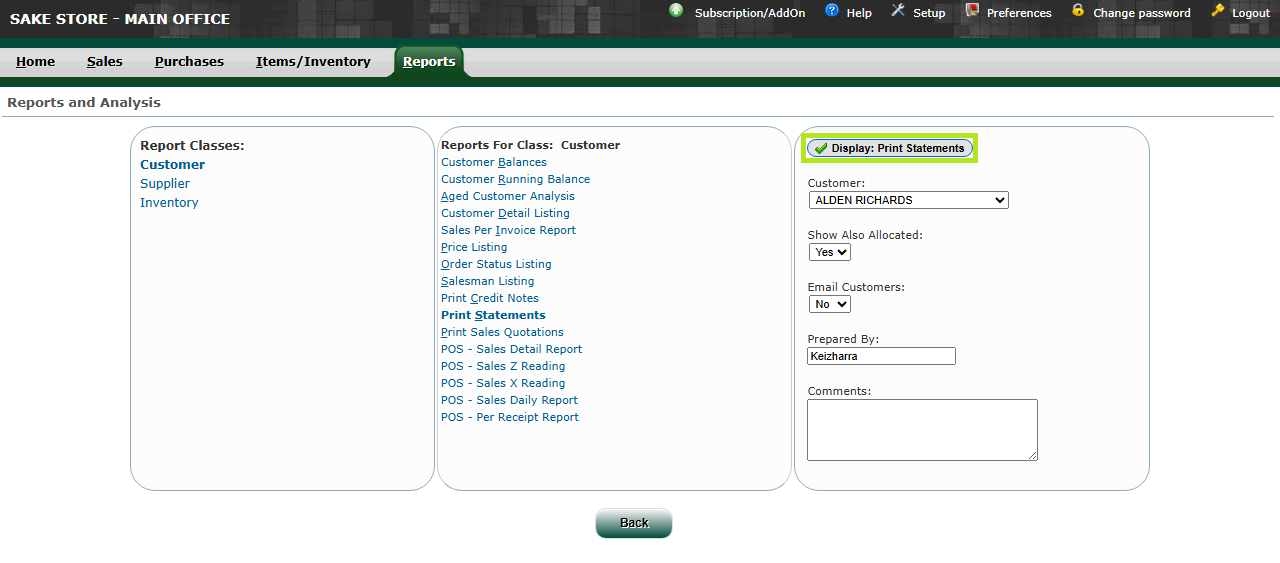Screen dimensions: 1280x563
Task: Click the Prepared By text field
Action: (x=881, y=356)
